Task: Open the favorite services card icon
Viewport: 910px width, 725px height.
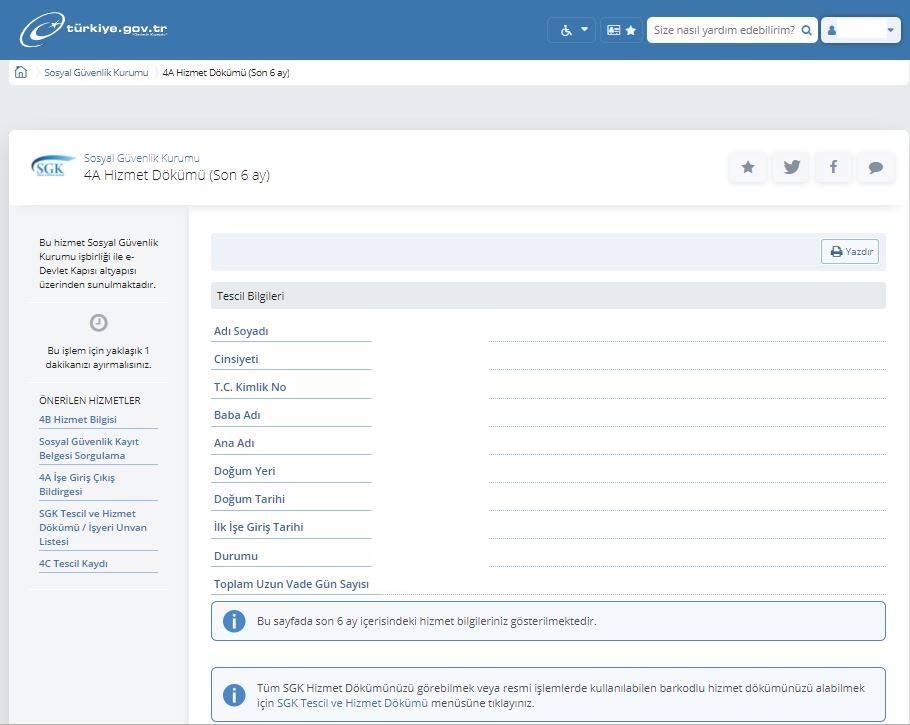Action: click(x=621, y=30)
